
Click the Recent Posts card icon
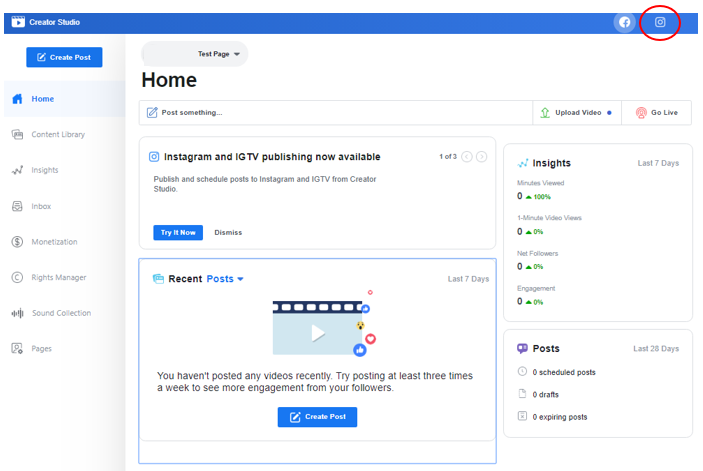tap(158, 279)
